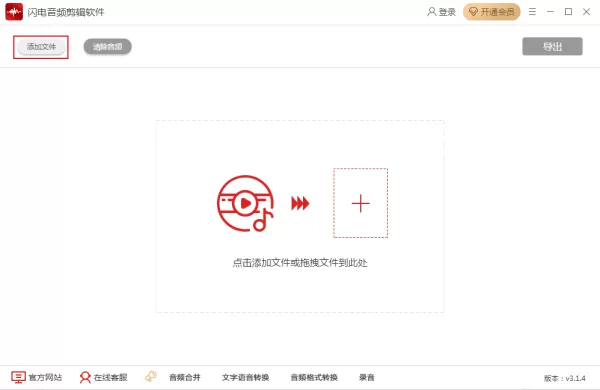Screen dimensions: 600x390
Task: Click the megaphone announcement icon
Action: pyautogui.click(x=151, y=377)
